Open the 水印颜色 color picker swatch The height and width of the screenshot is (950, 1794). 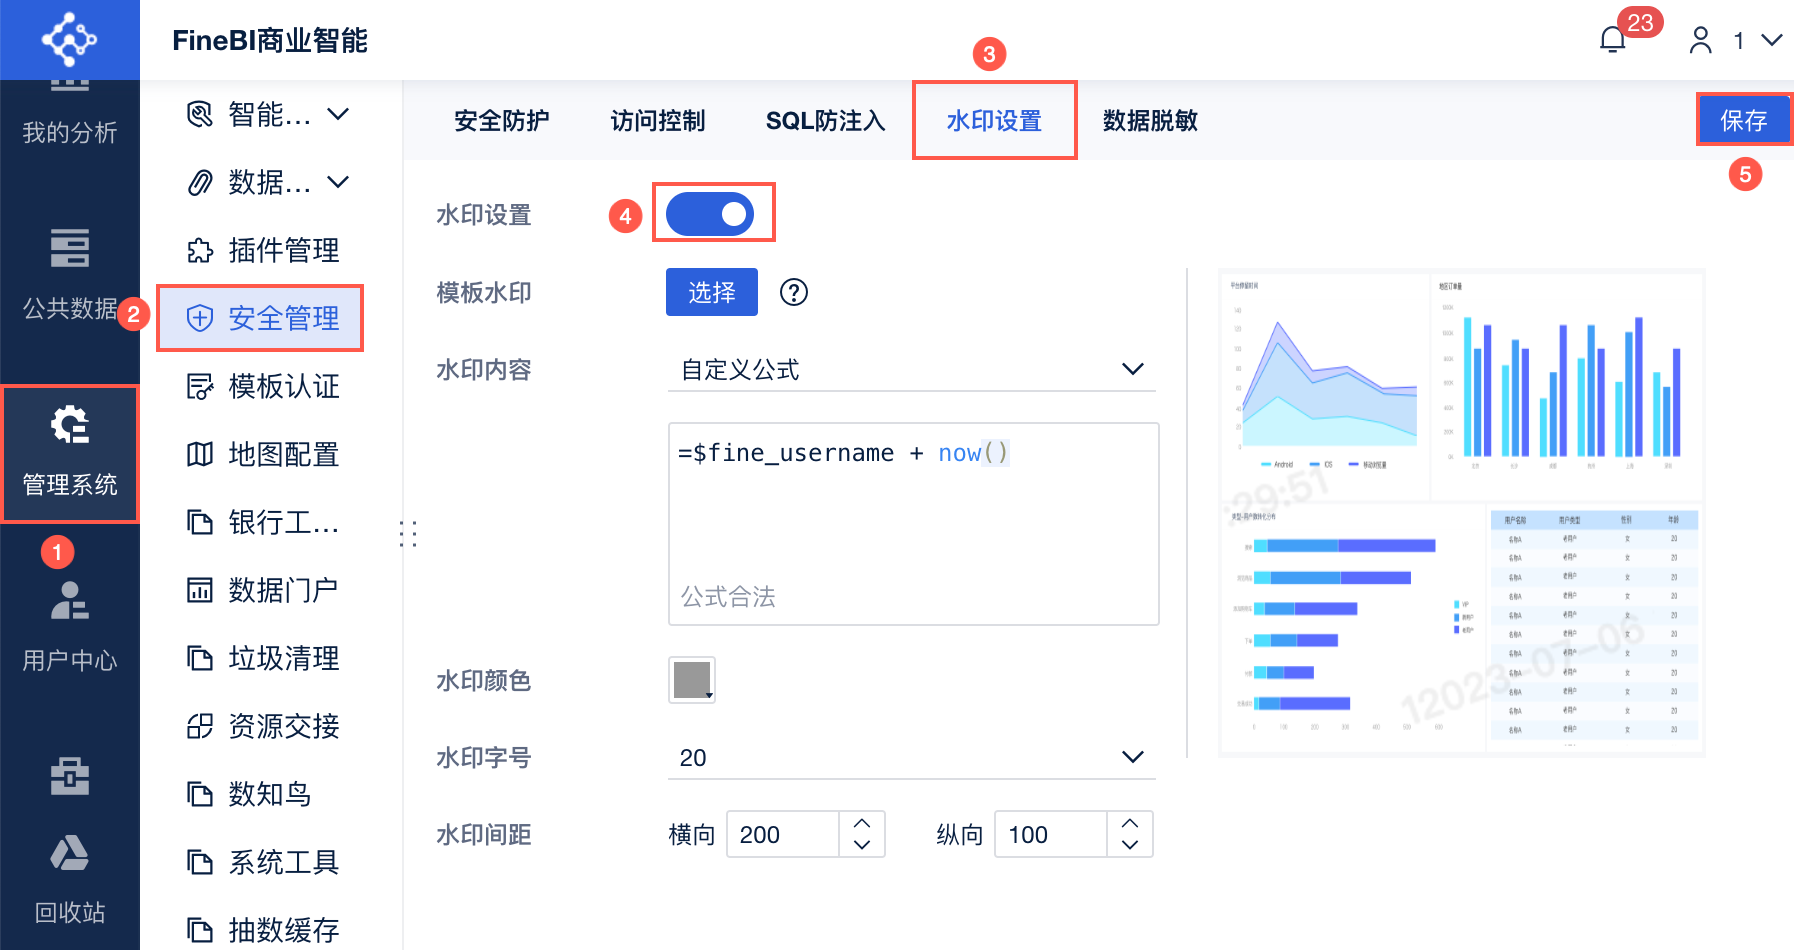pos(692,680)
